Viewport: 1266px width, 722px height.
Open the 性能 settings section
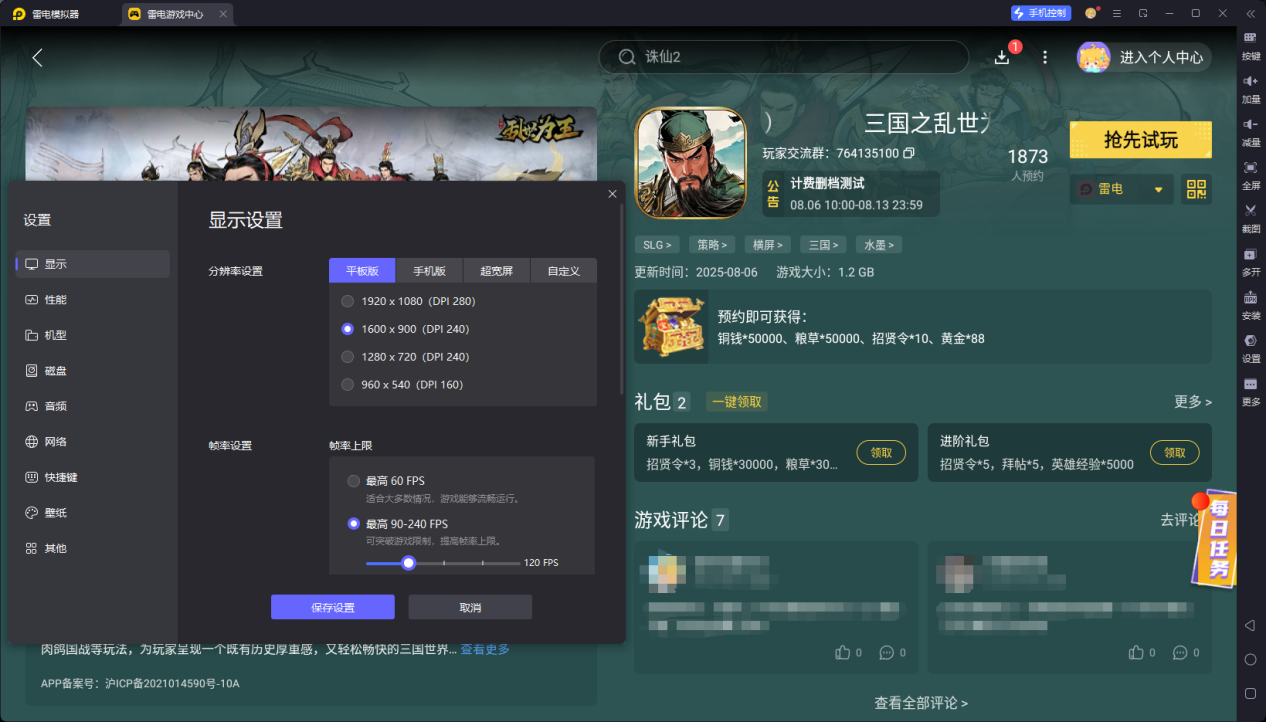pos(93,300)
